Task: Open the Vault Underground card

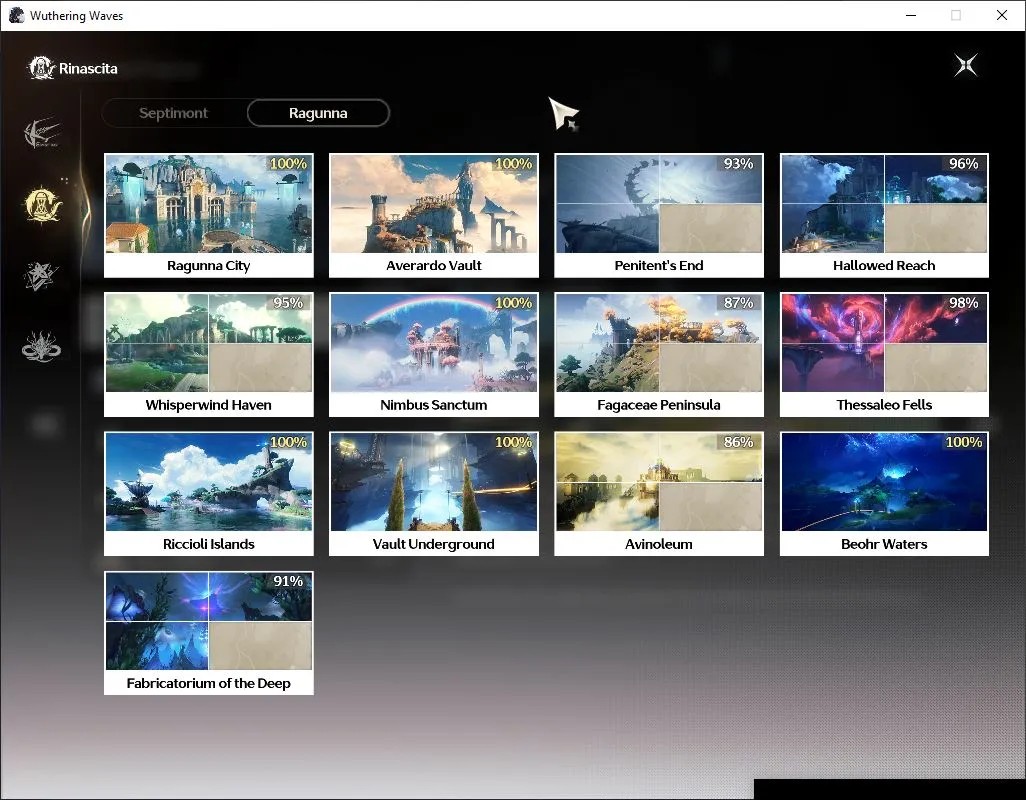Action: point(434,494)
